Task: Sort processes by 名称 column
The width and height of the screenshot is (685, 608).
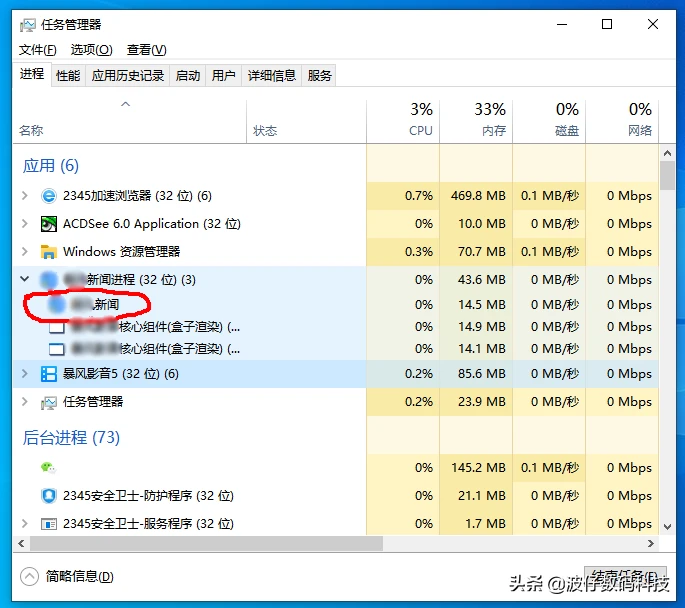Action: 129,121
